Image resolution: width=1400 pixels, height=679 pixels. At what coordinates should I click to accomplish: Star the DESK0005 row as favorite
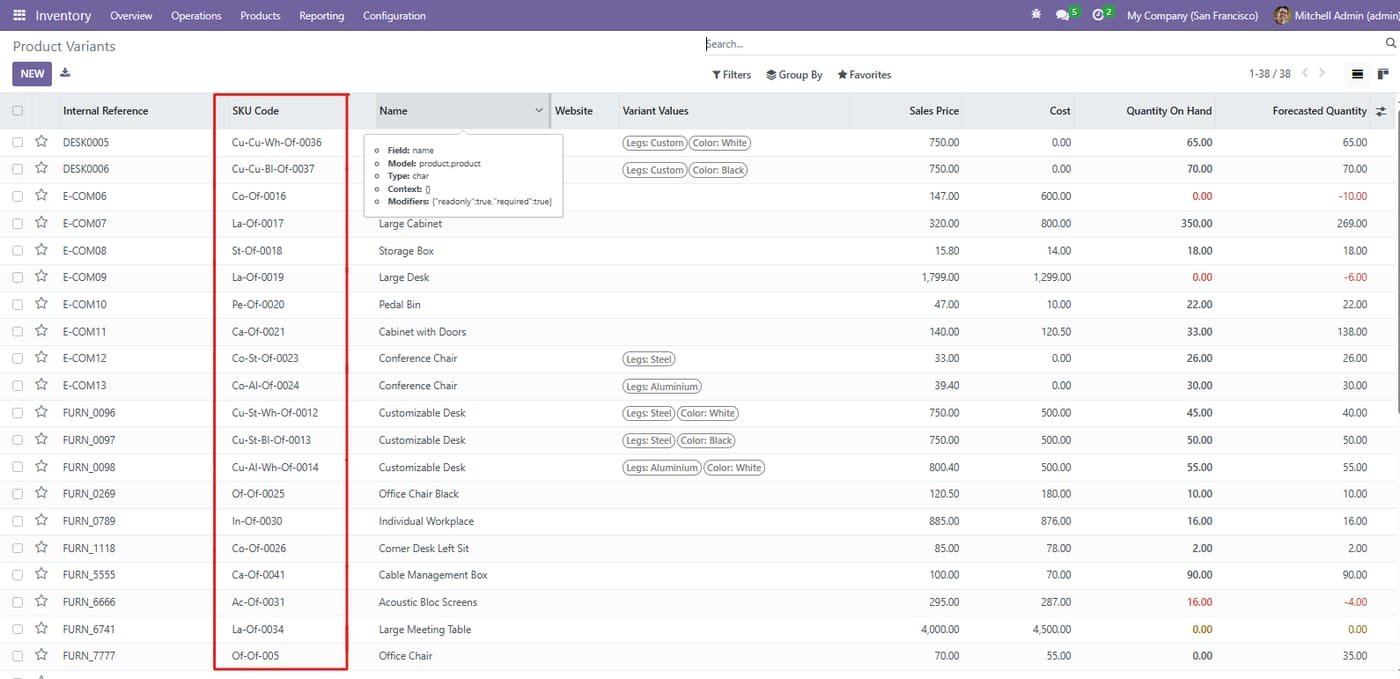tap(41, 141)
